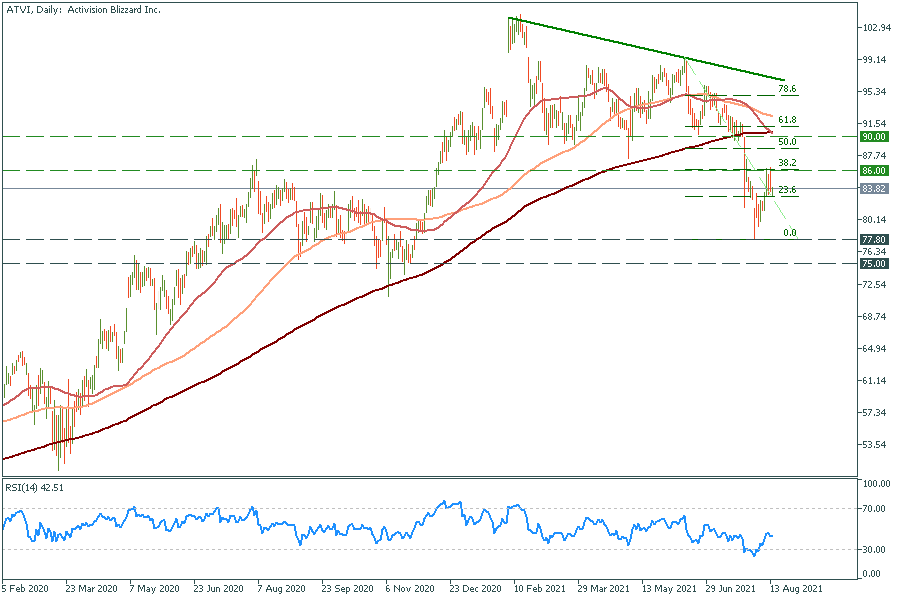The image size is (900, 600).
Task: Click the 50.0 Fibonacci level label
Action: (787, 142)
